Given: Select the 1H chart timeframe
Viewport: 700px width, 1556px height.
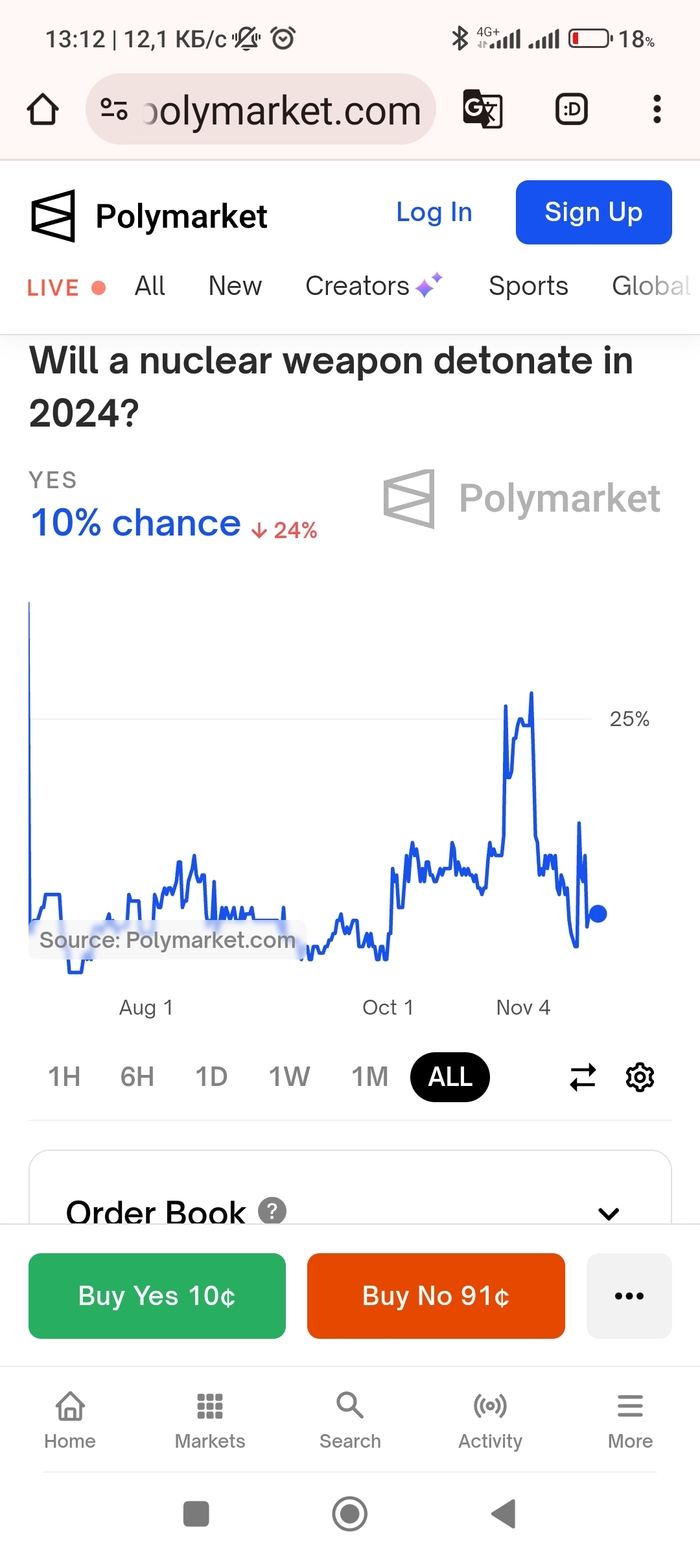Looking at the screenshot, I should click(x=64, y=1077).
